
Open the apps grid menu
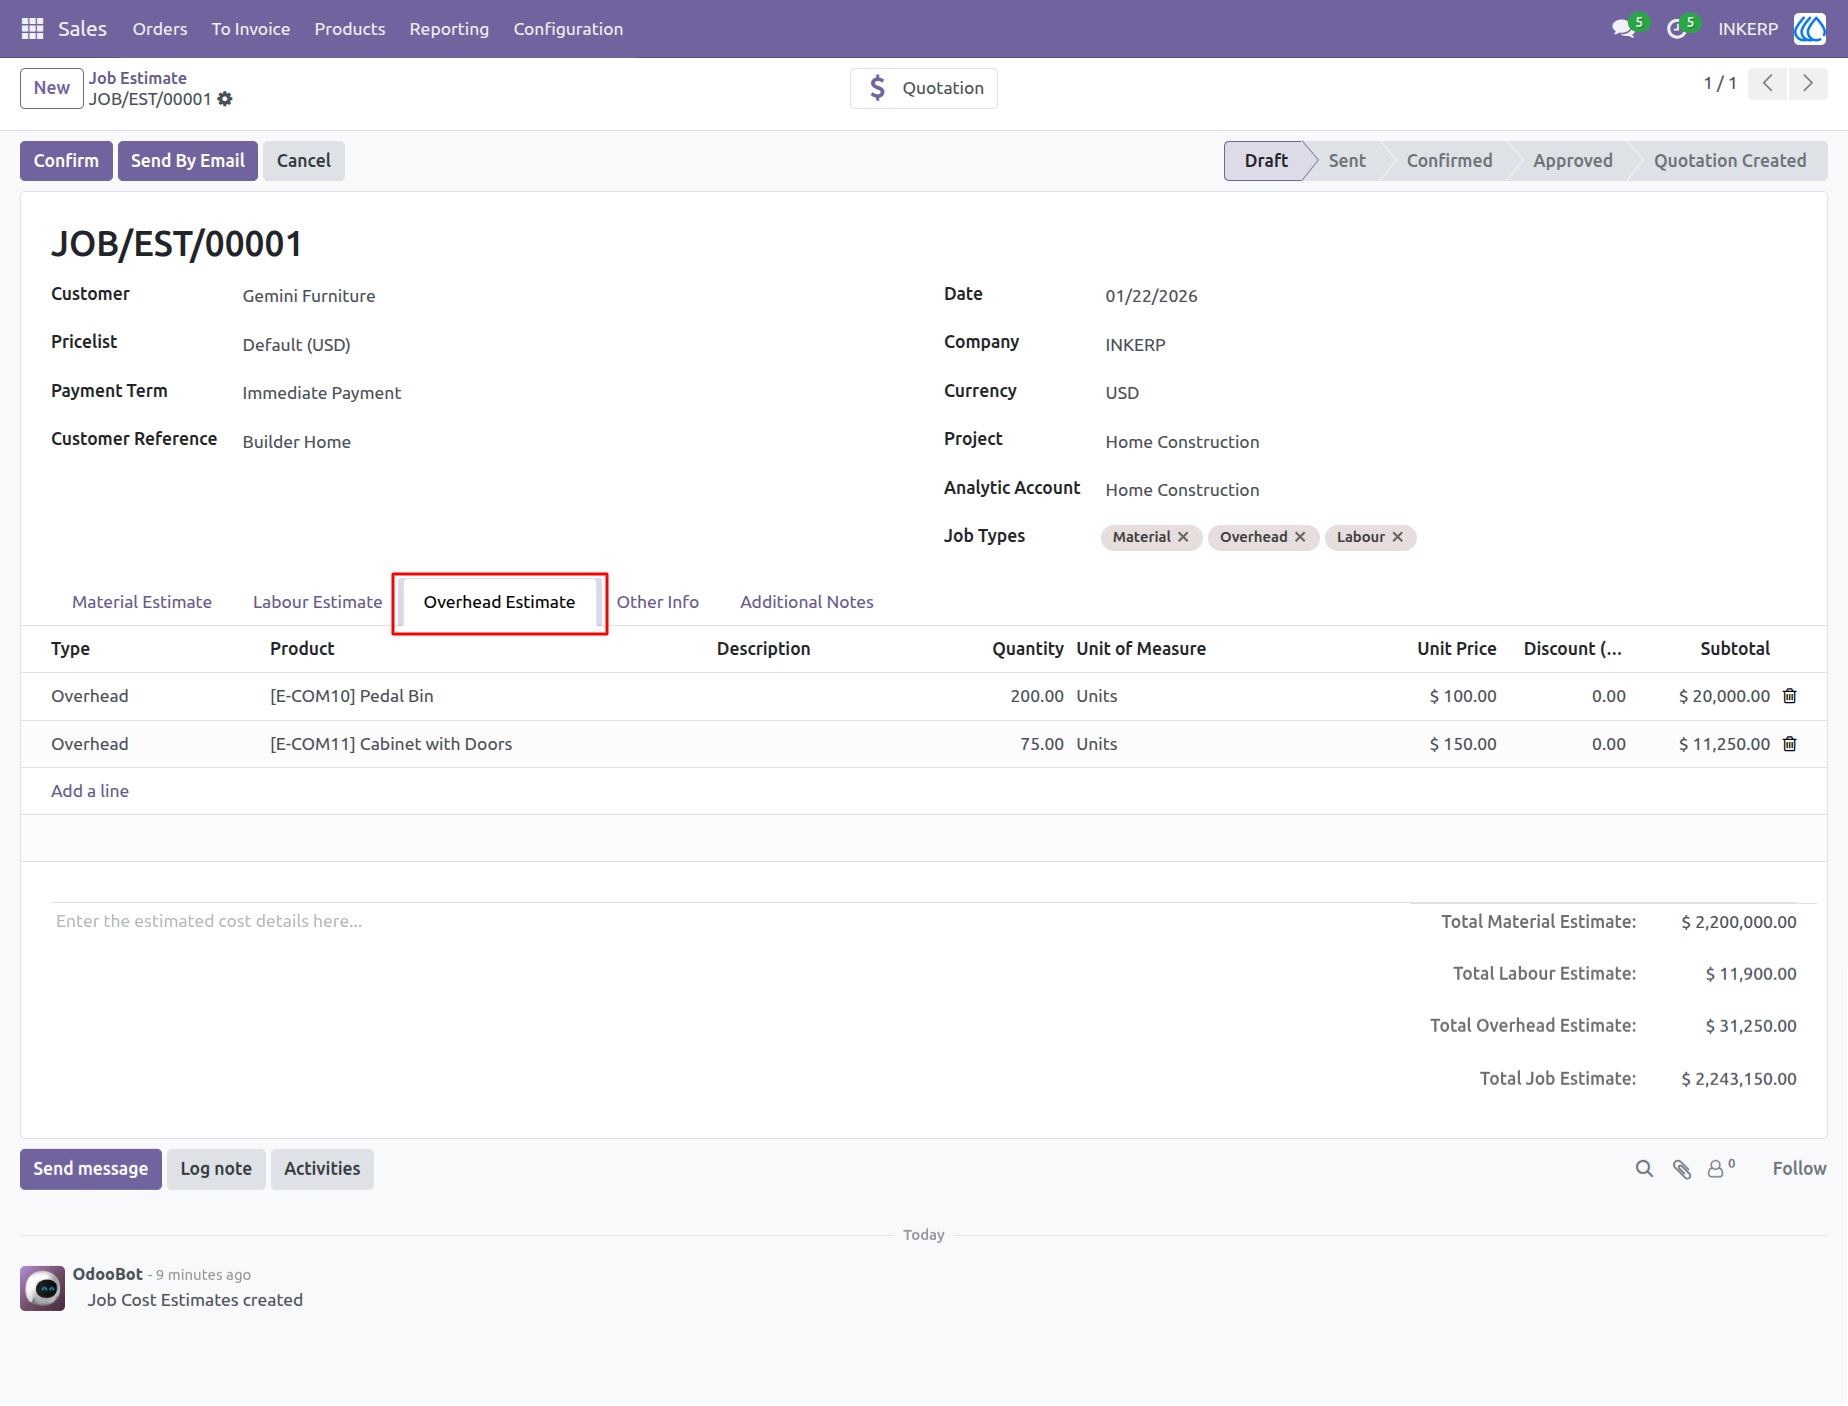tap(32, 29)
